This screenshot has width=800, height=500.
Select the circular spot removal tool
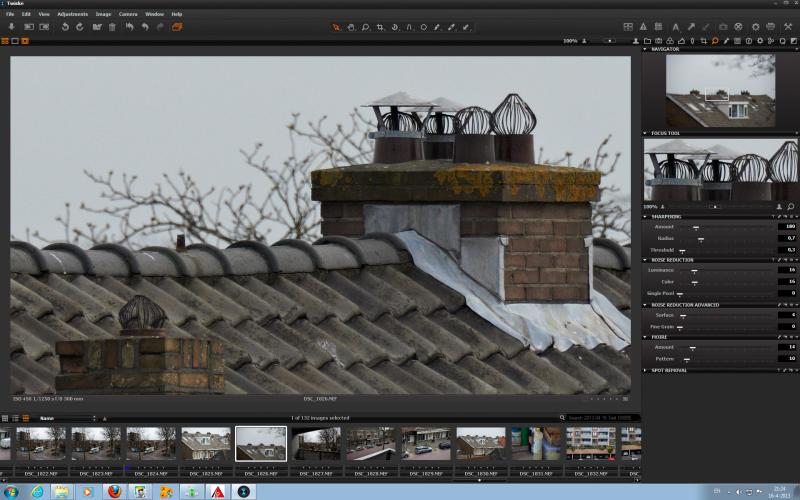(423, 28)
